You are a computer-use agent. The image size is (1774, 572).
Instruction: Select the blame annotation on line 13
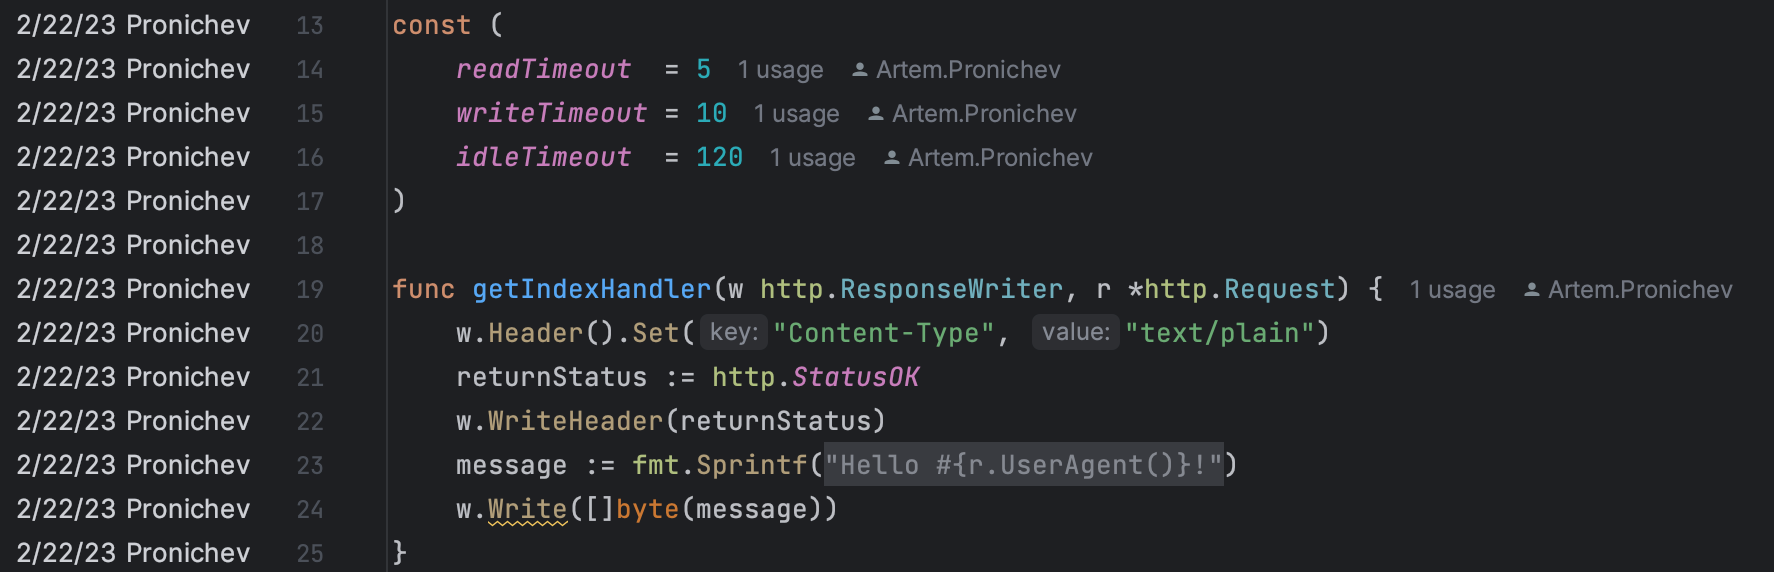(x=133, y=25)
